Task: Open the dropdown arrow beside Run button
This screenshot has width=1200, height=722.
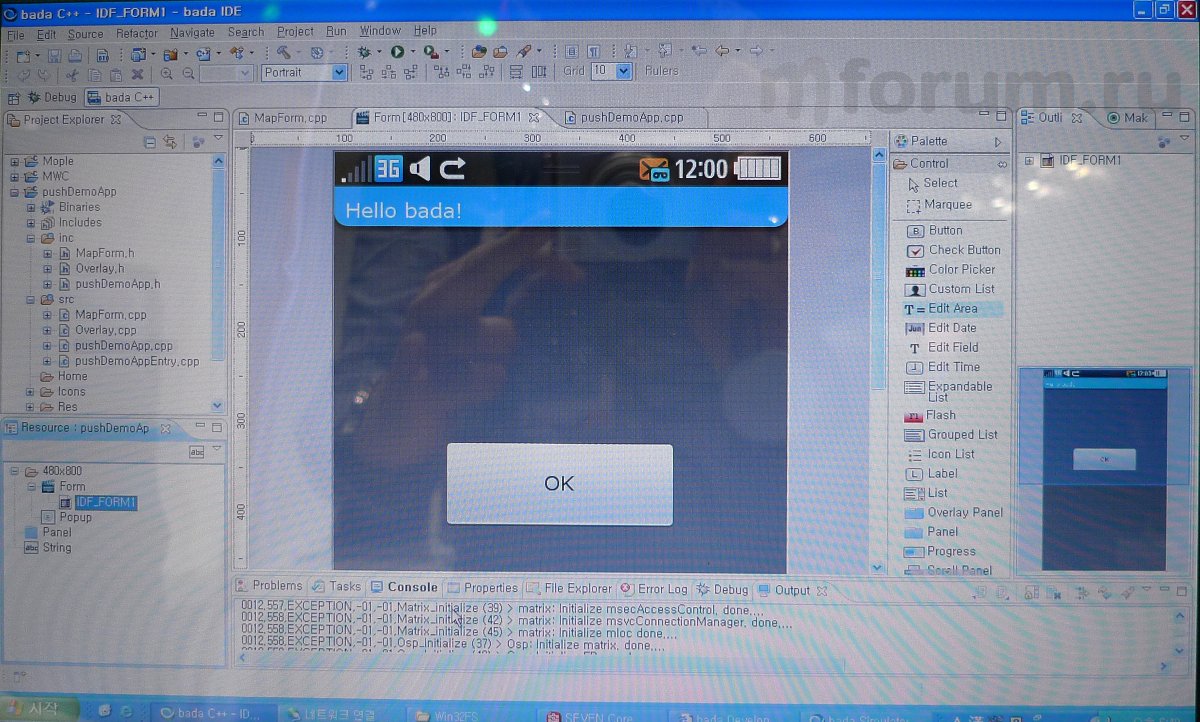Action: 412,52
